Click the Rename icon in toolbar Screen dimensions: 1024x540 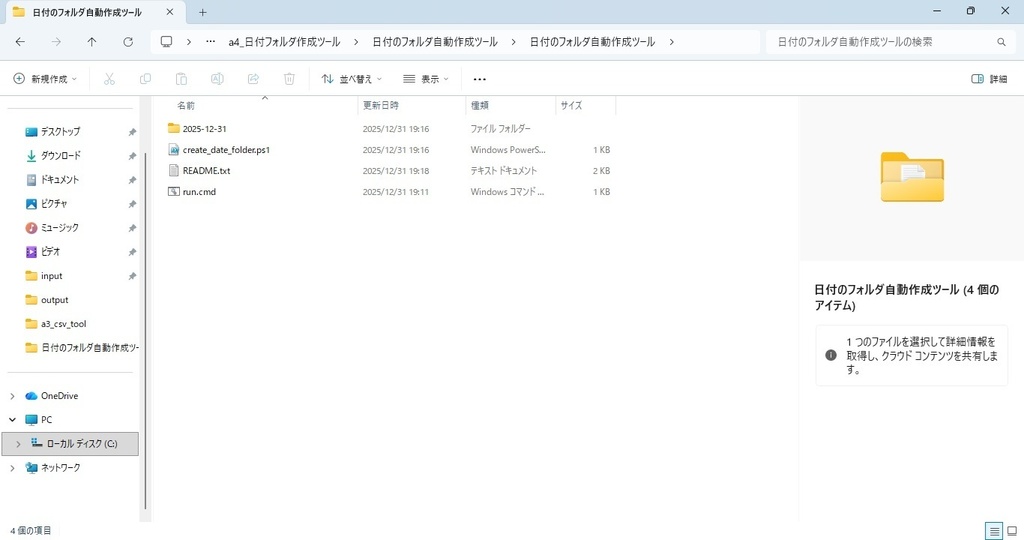217,79
